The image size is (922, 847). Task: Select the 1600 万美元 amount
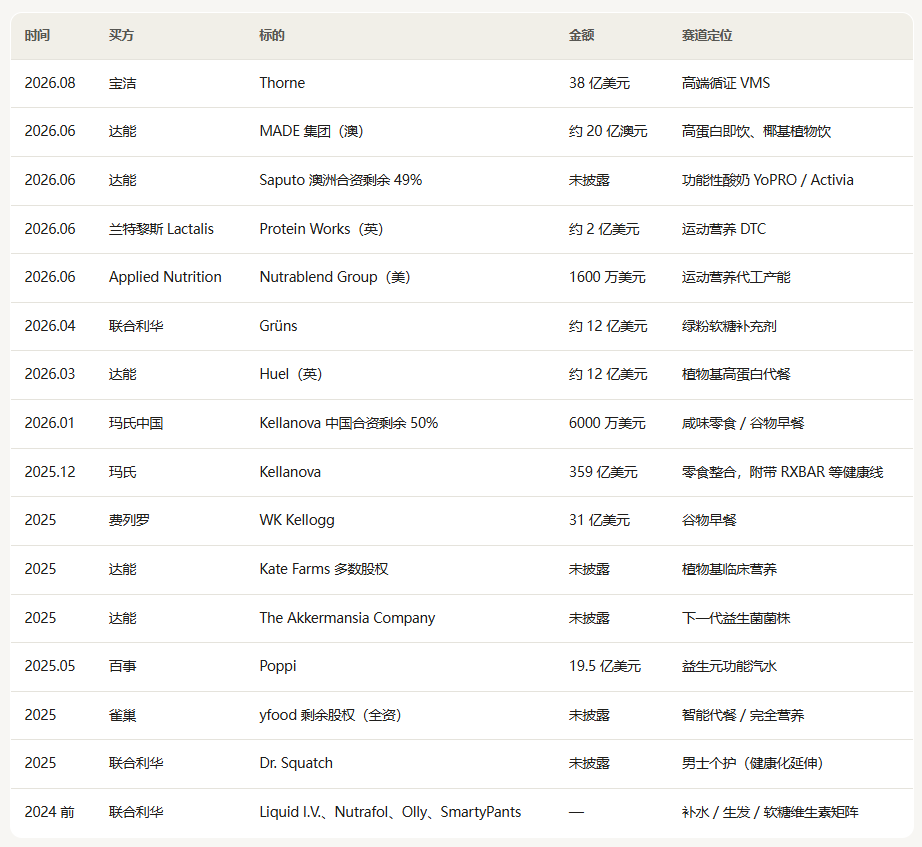click(607, 277)
